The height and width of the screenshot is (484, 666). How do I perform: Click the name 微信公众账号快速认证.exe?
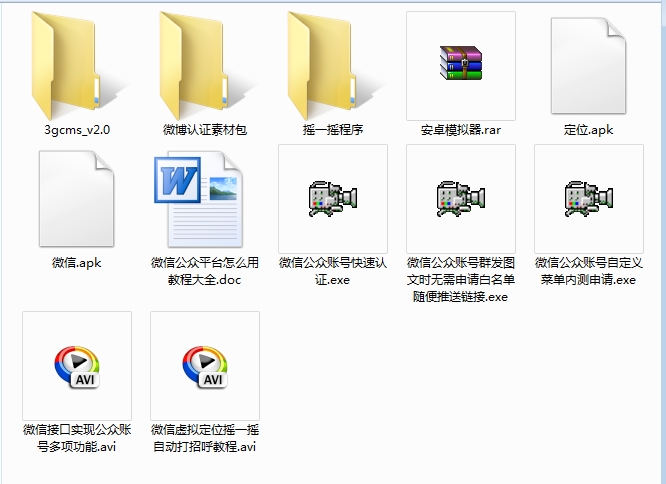tap(333, 271)
